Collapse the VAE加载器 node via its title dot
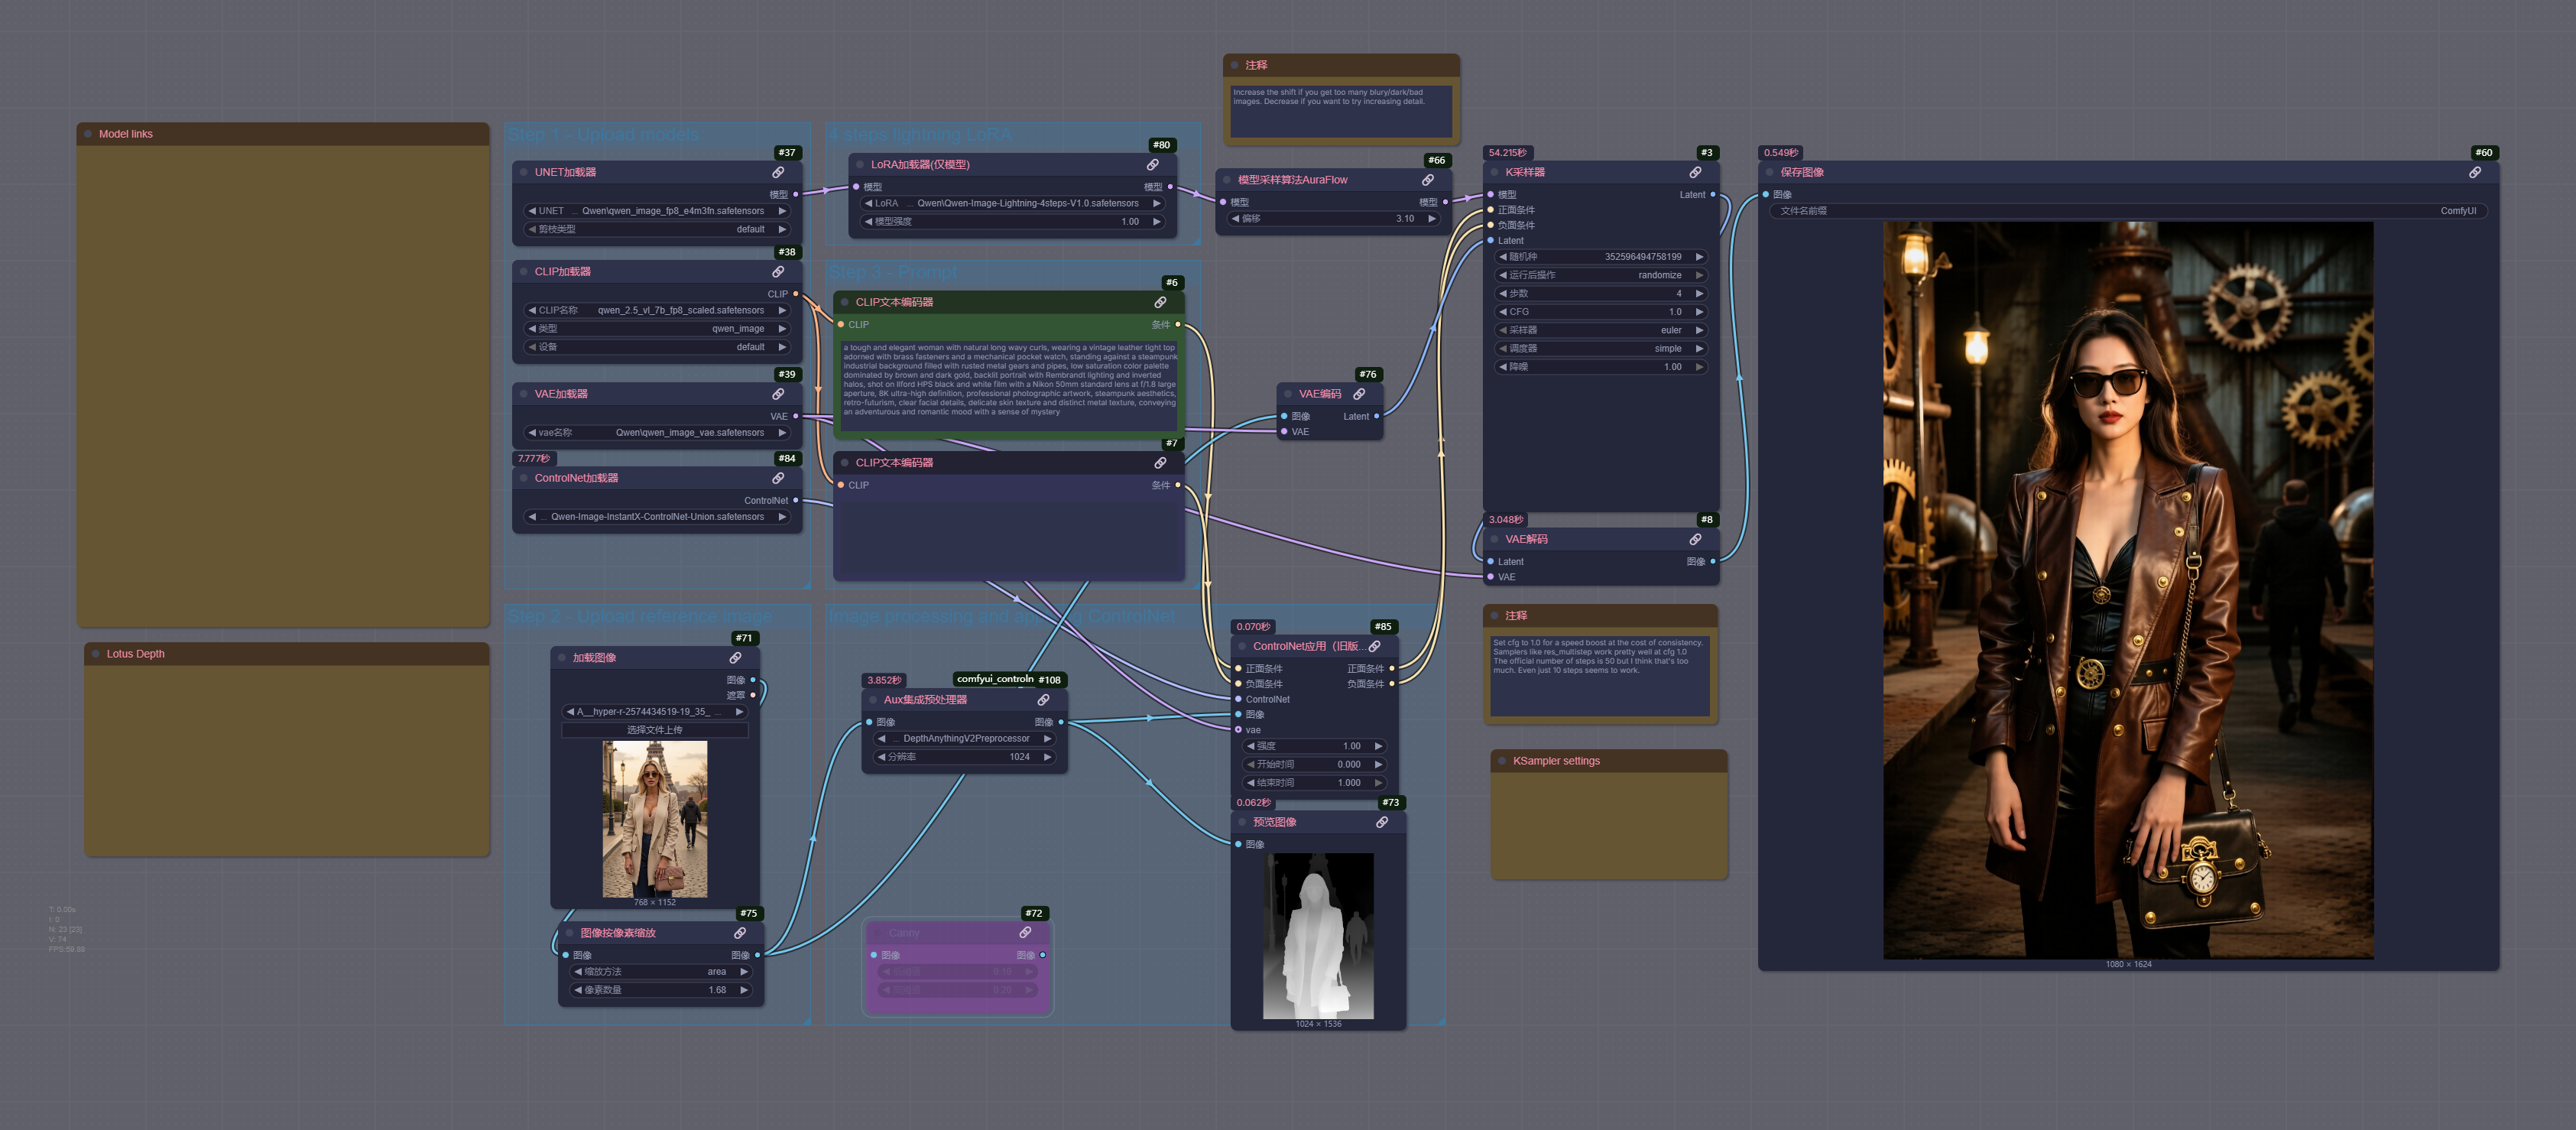2576x1130 pixels. pyautogui.click(x=523, y=394)
